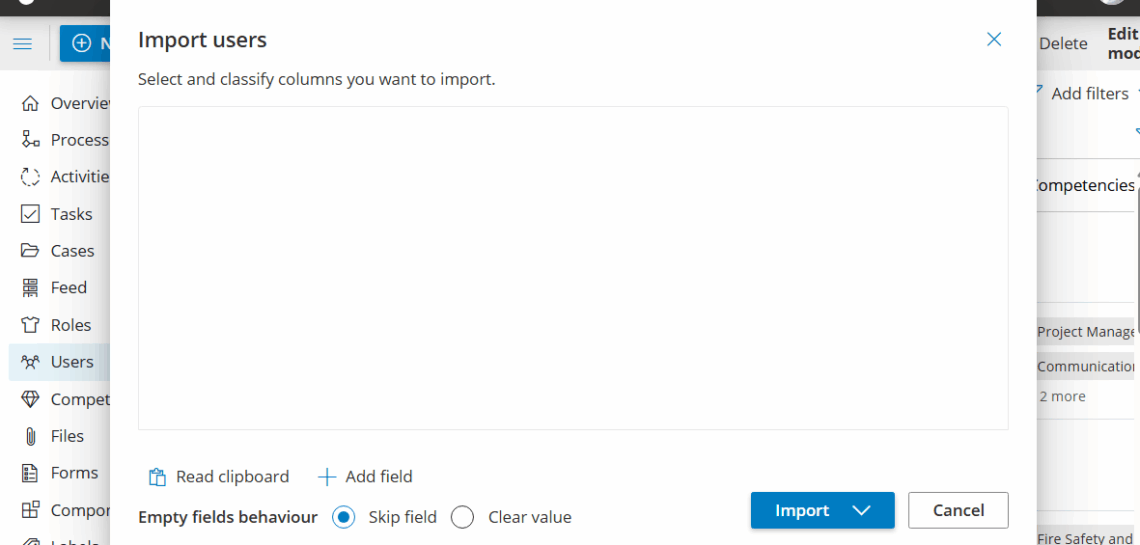This screenshot has height=545, width=1140.
Task: Select the Skip field radio button
Action: tap(343, 517)
